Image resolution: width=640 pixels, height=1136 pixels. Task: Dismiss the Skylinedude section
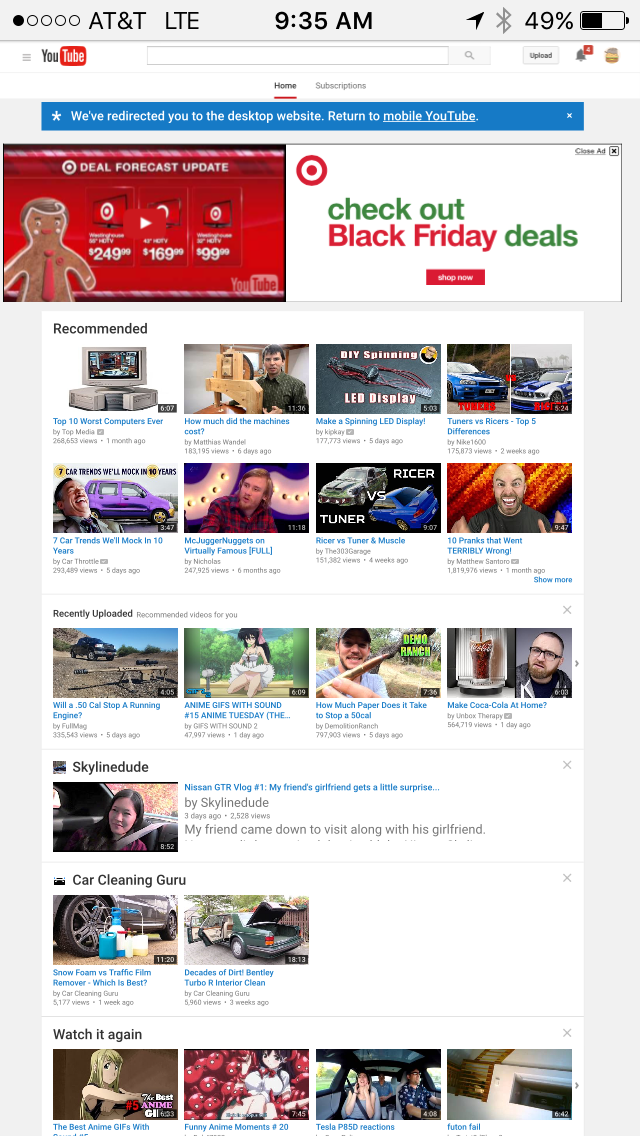(x=568, y=764)
